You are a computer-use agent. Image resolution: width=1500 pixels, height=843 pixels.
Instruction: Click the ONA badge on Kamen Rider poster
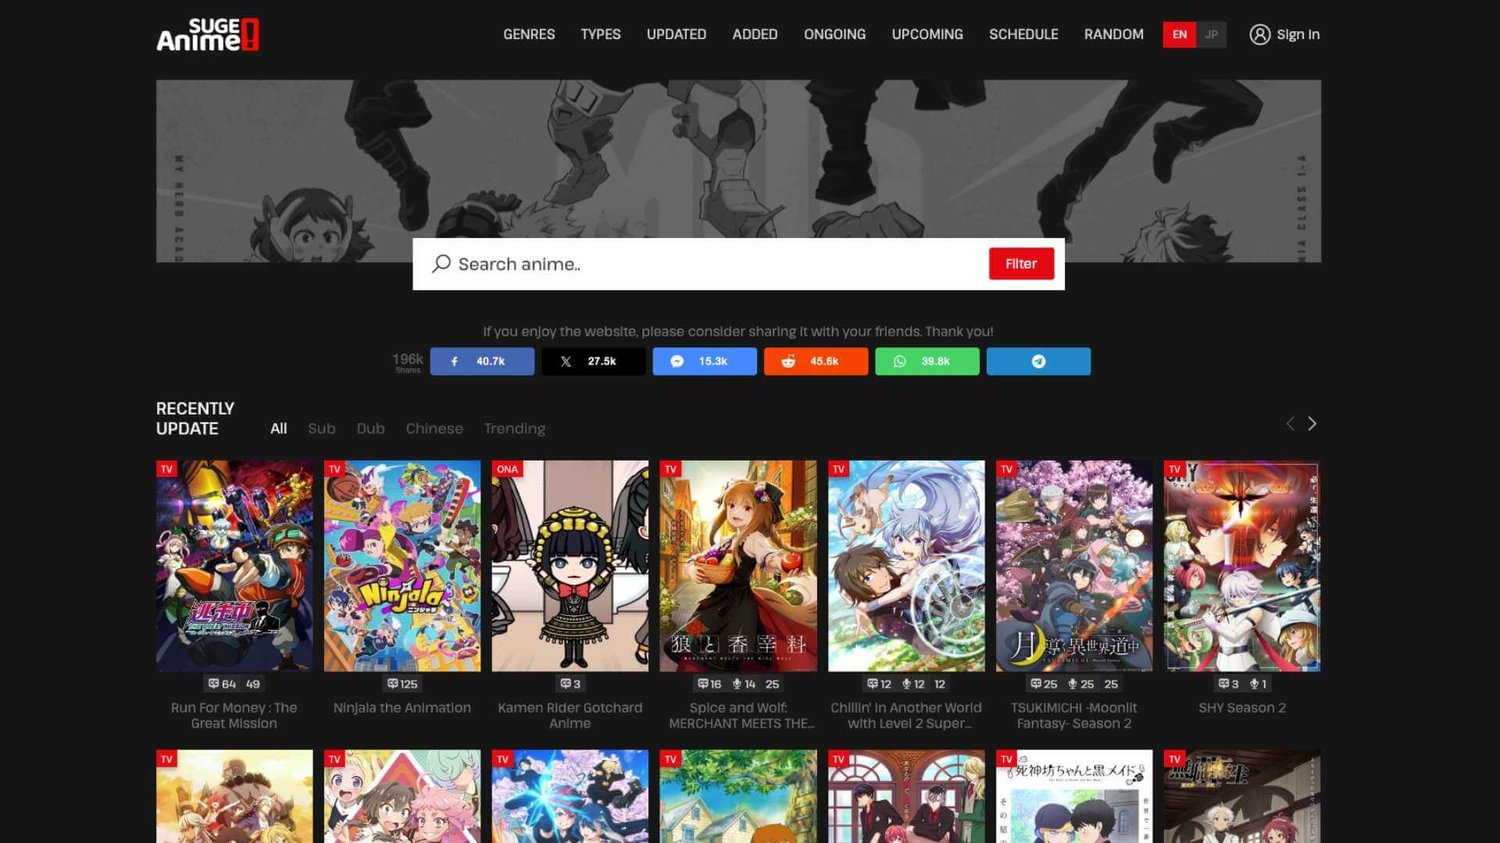[507, 469]
